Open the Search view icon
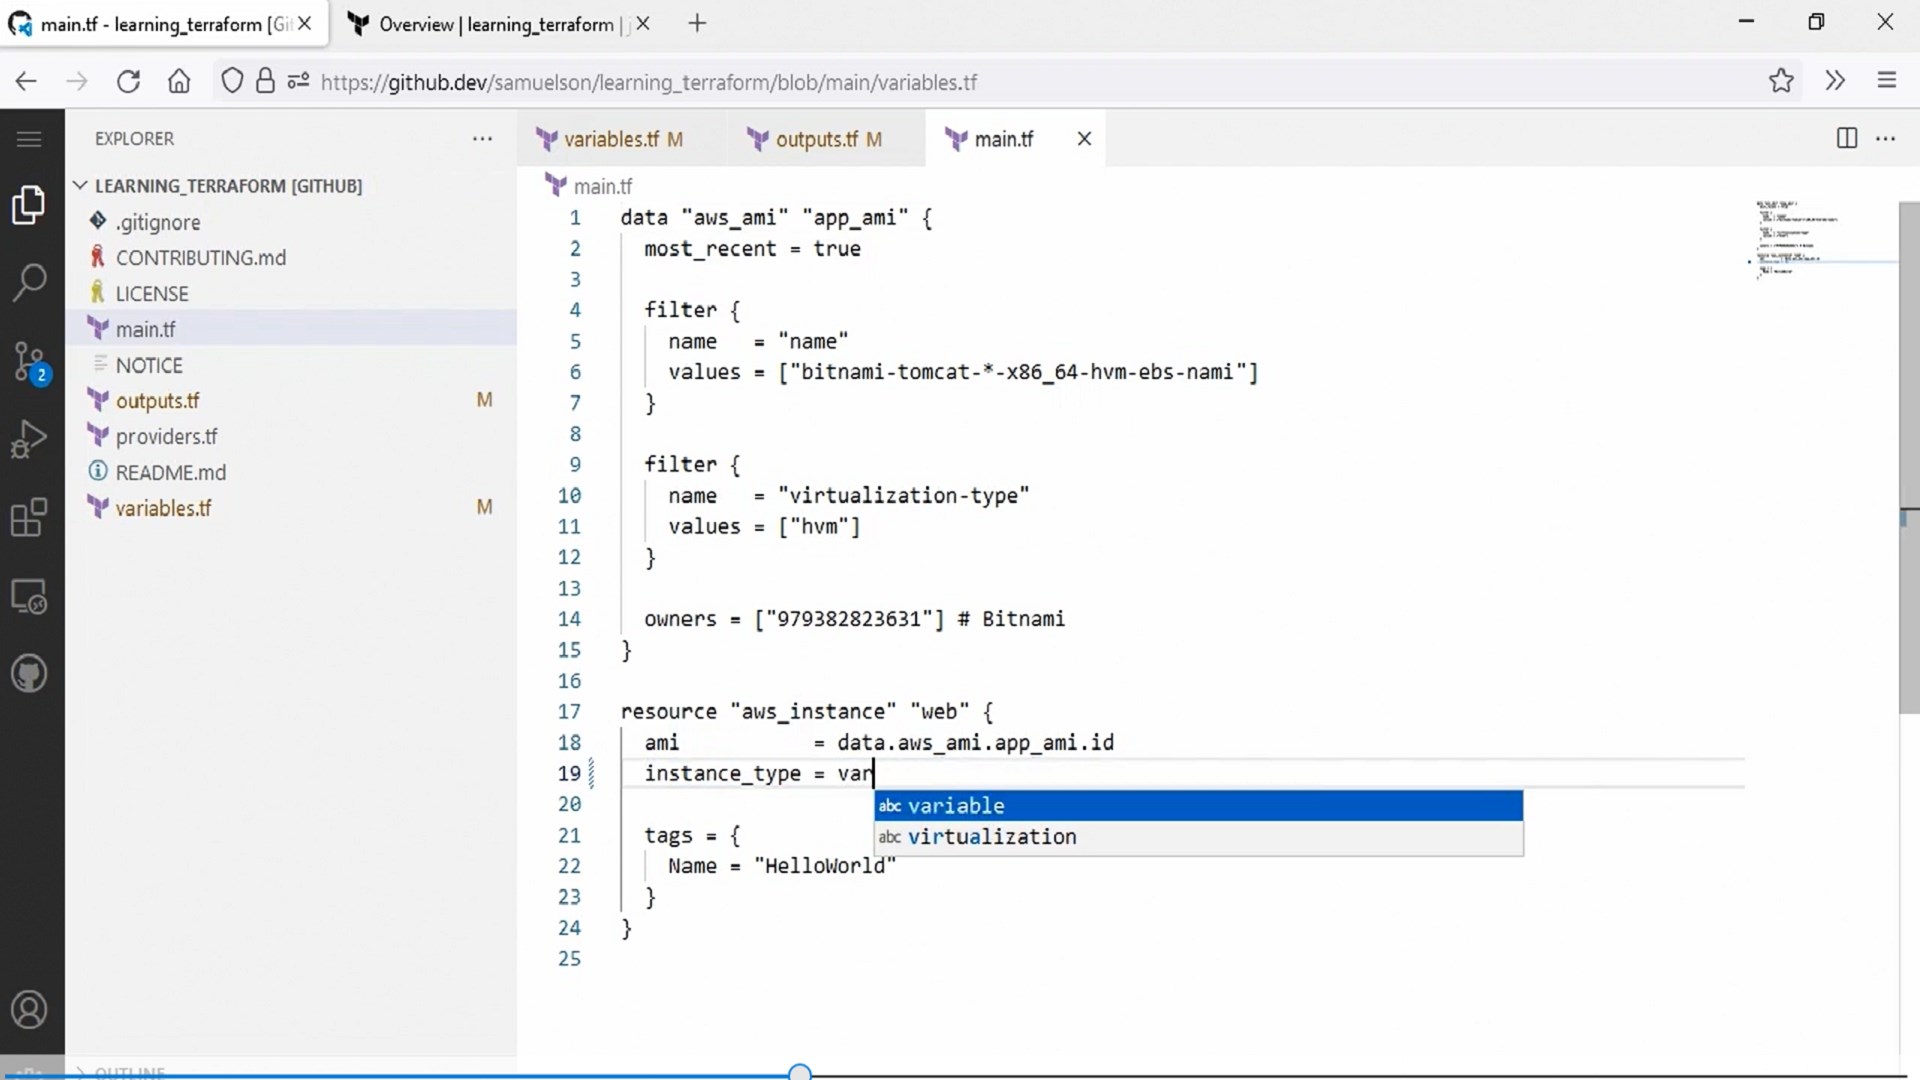 29,283
